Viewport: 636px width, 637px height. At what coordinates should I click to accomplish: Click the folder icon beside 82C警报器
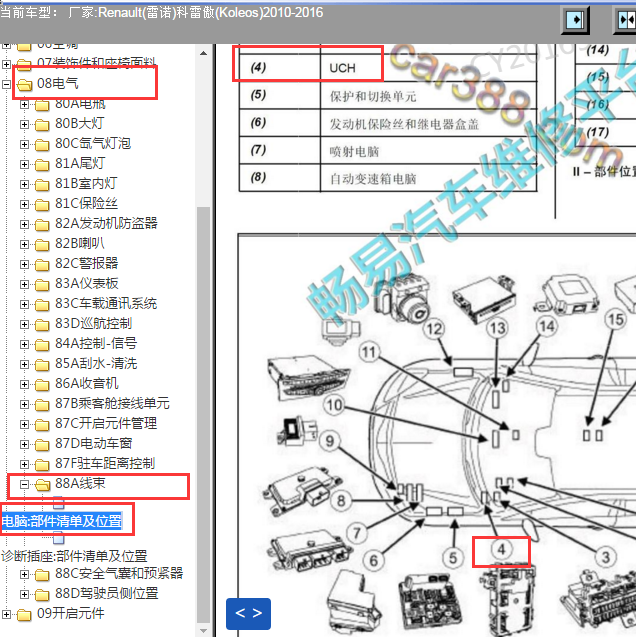tap(42, 264)
